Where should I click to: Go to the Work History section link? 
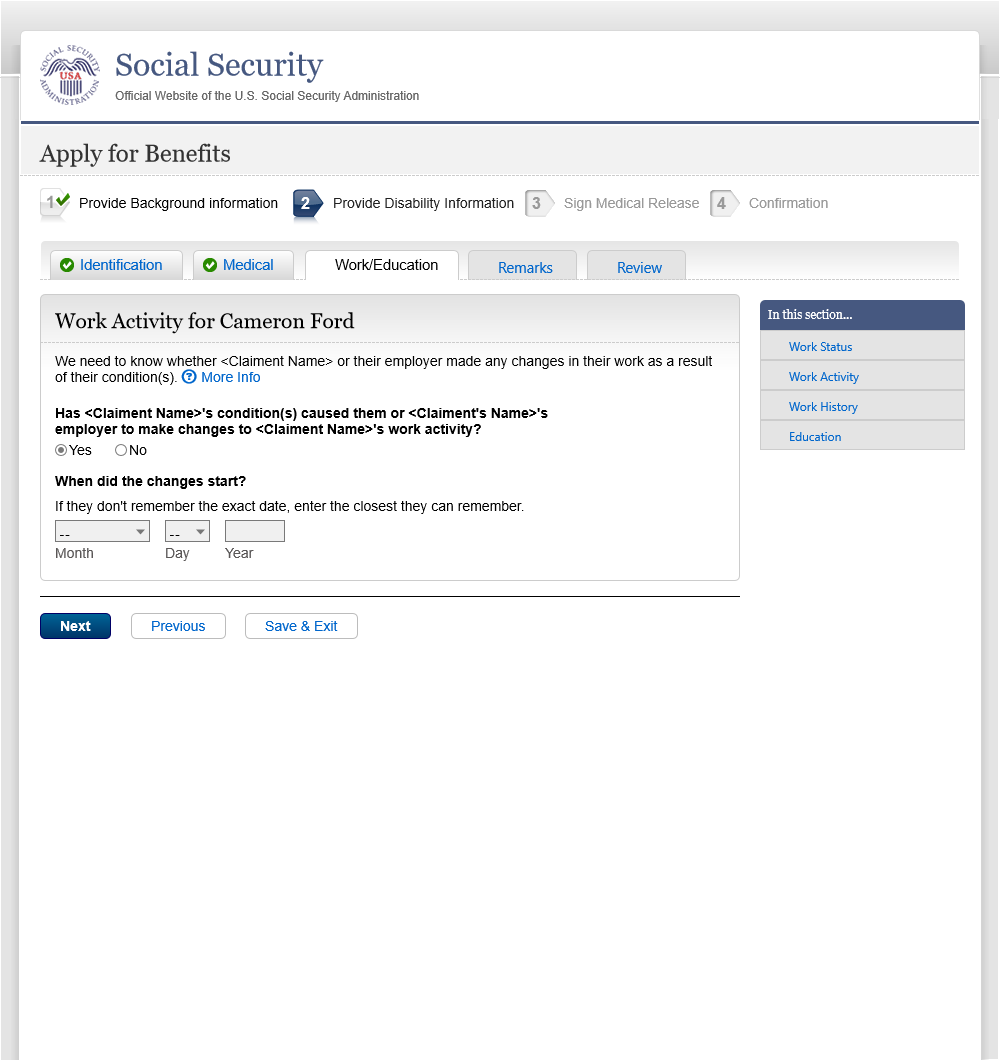(x=823, y=407)
